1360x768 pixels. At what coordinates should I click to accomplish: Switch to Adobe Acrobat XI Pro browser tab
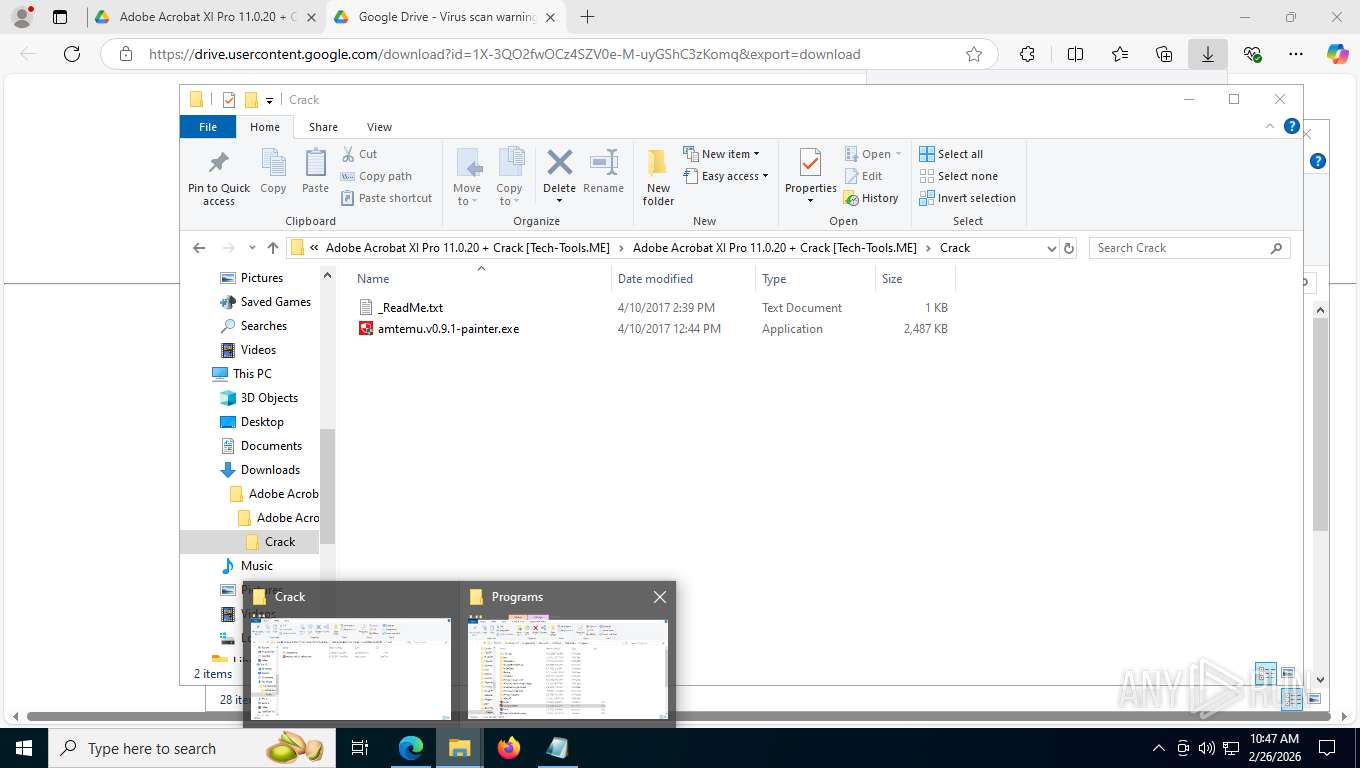point(205,17)
